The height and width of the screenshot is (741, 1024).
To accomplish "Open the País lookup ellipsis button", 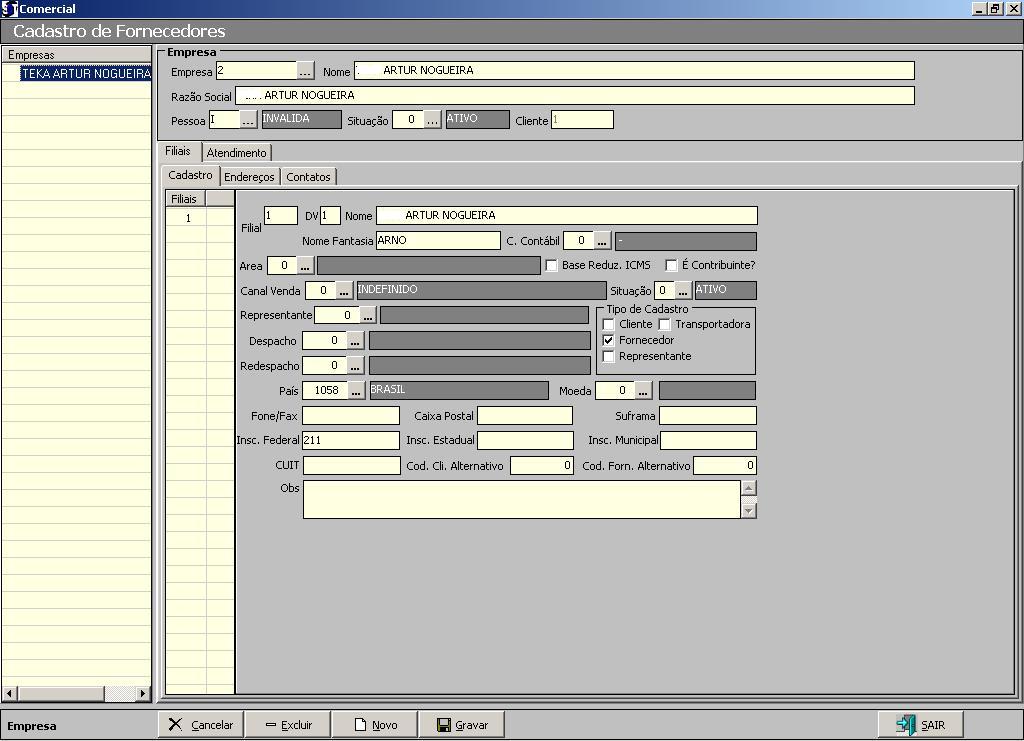I will click(356, 391).
